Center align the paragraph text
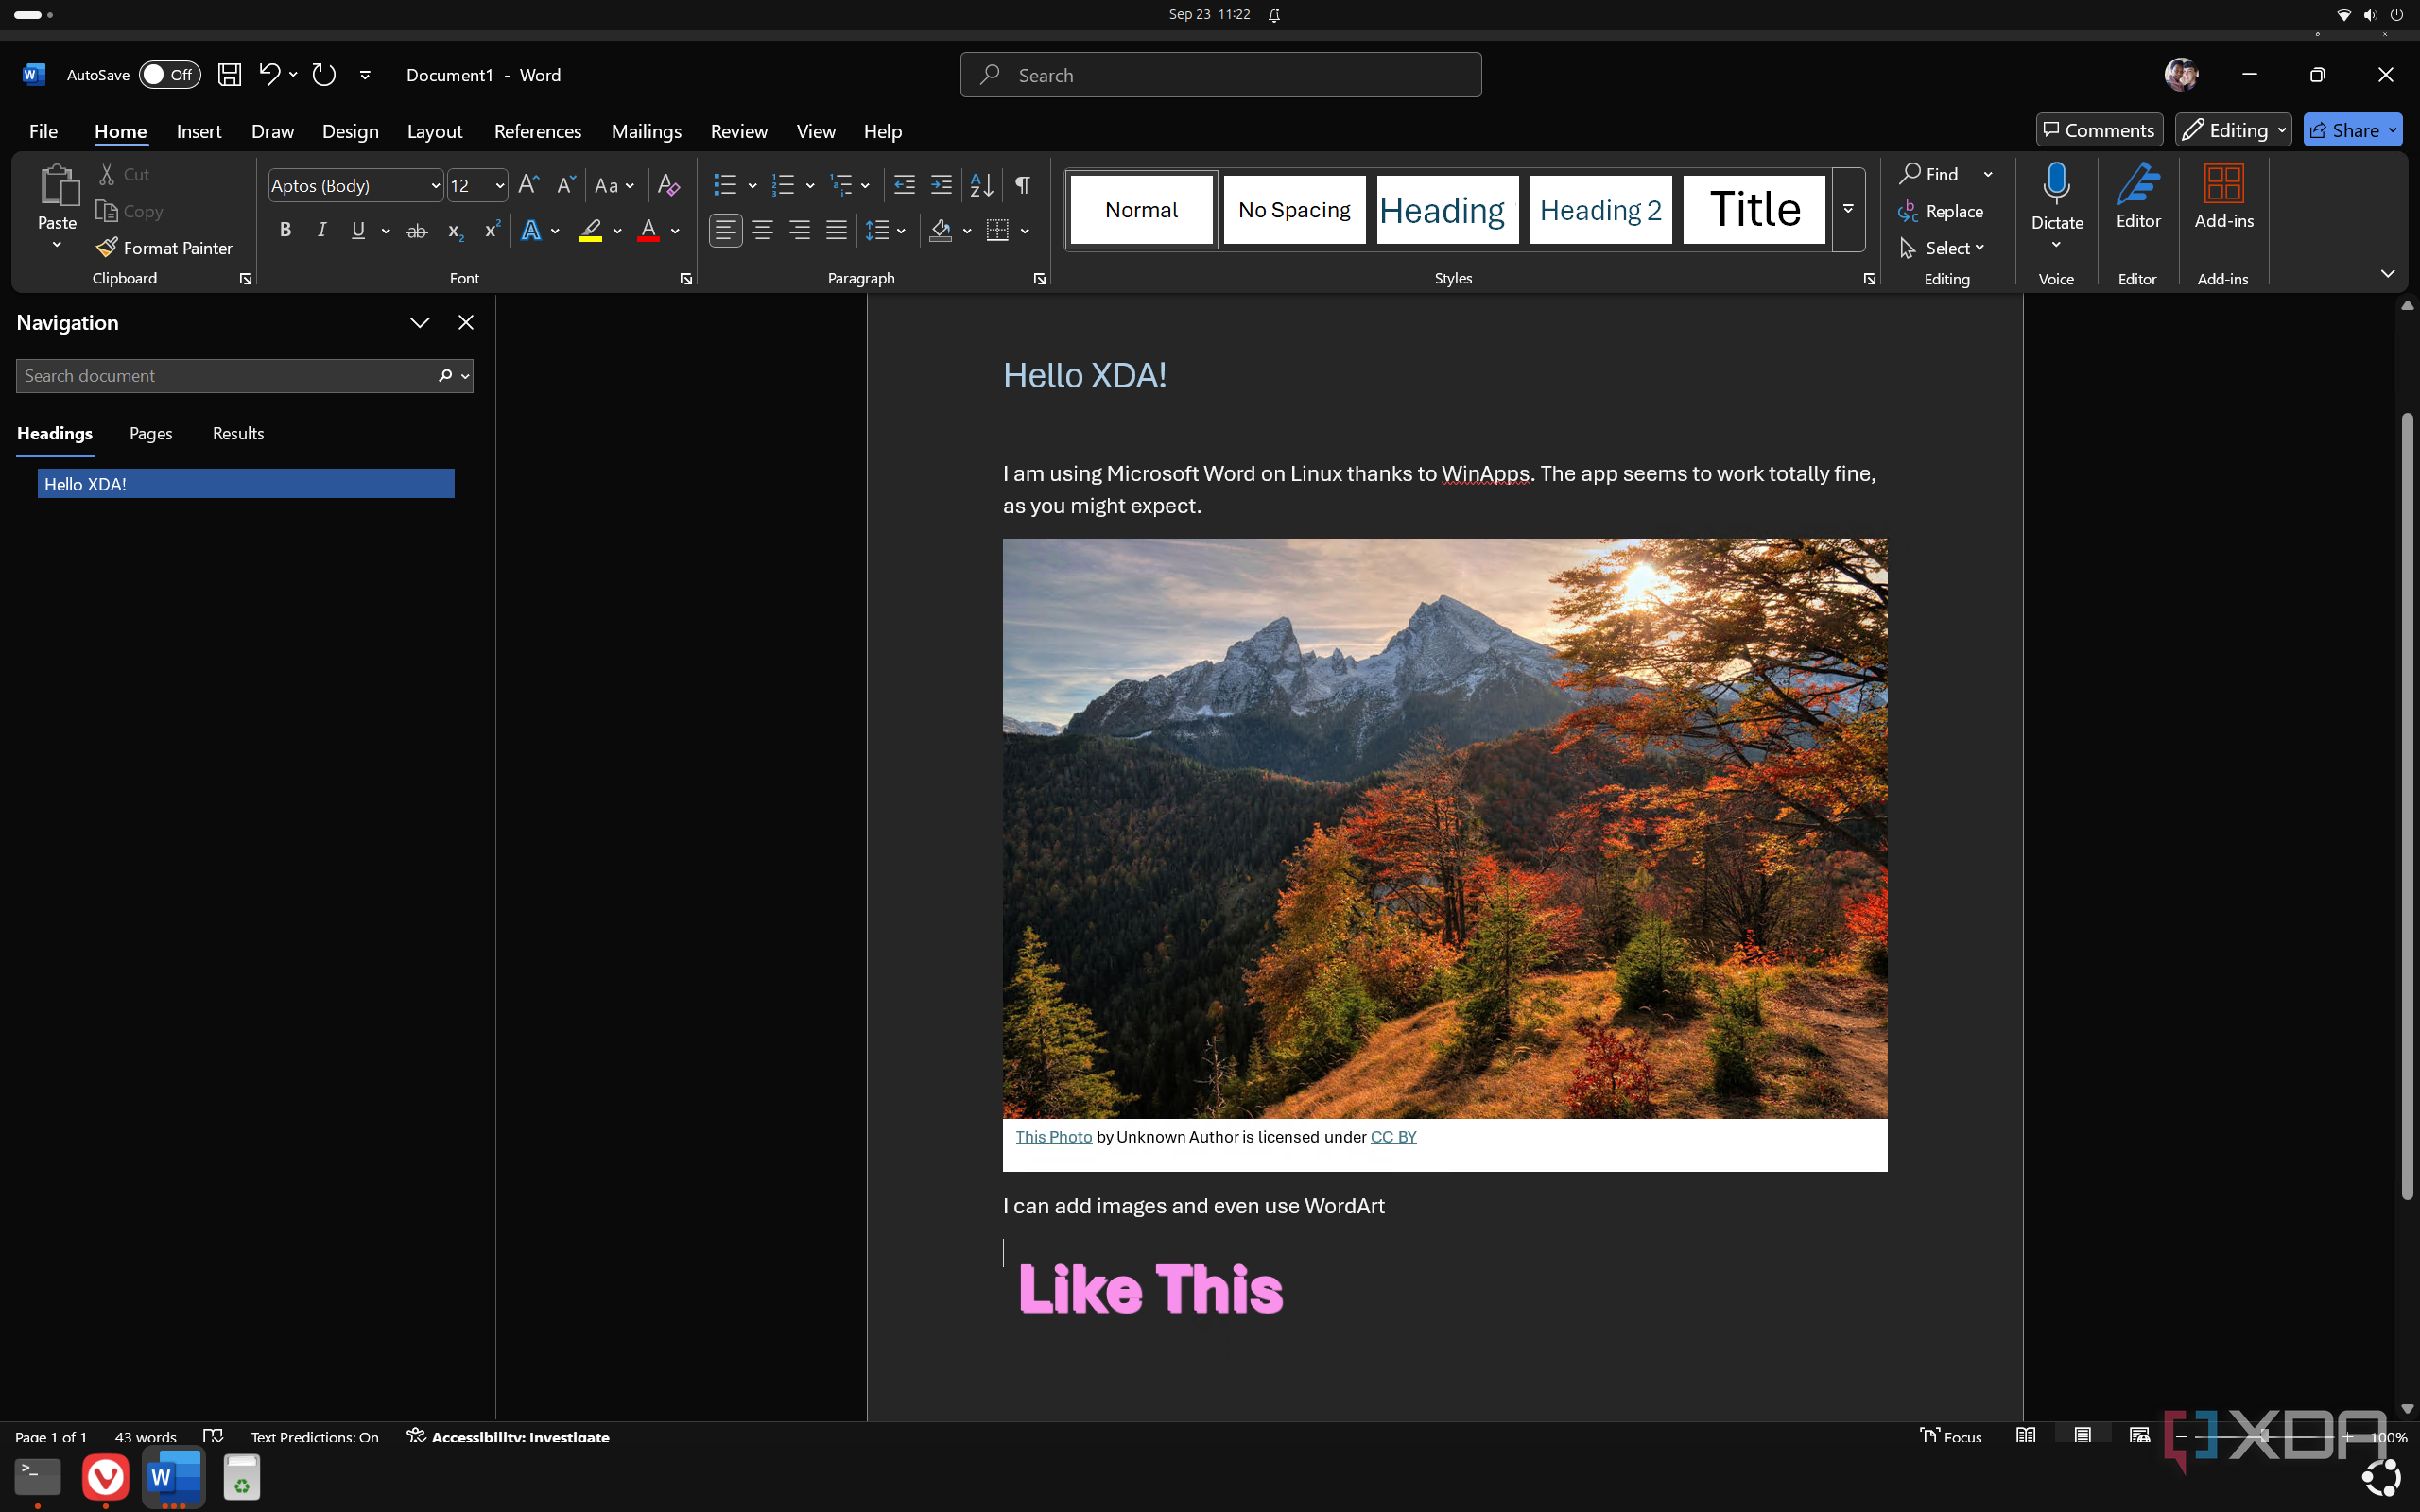 click(x=762, y=231)
